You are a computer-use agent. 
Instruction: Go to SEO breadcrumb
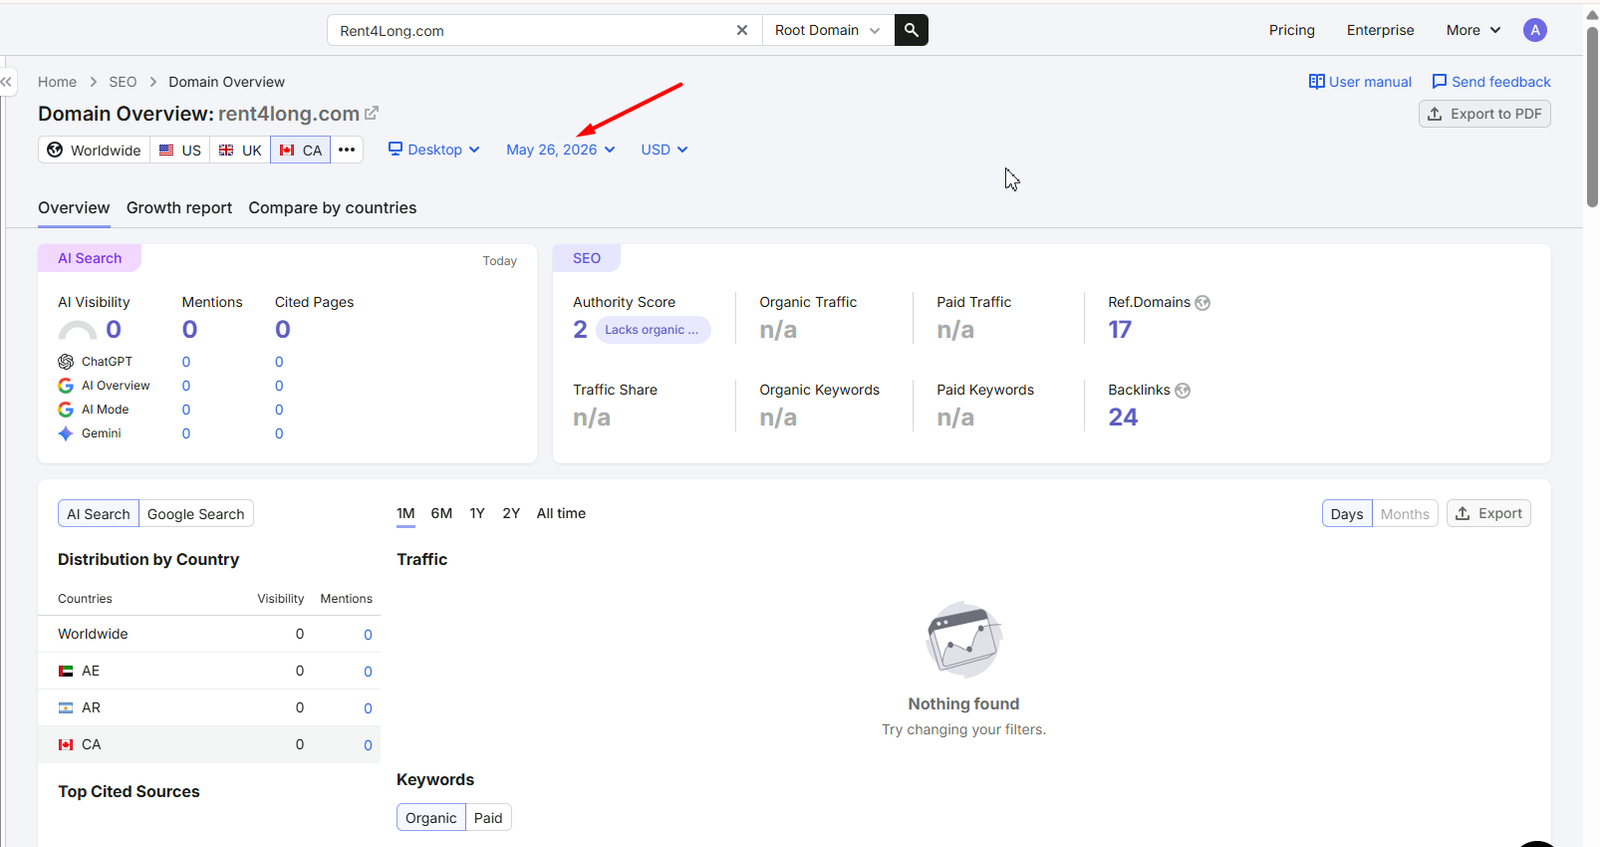pos(123,82)
